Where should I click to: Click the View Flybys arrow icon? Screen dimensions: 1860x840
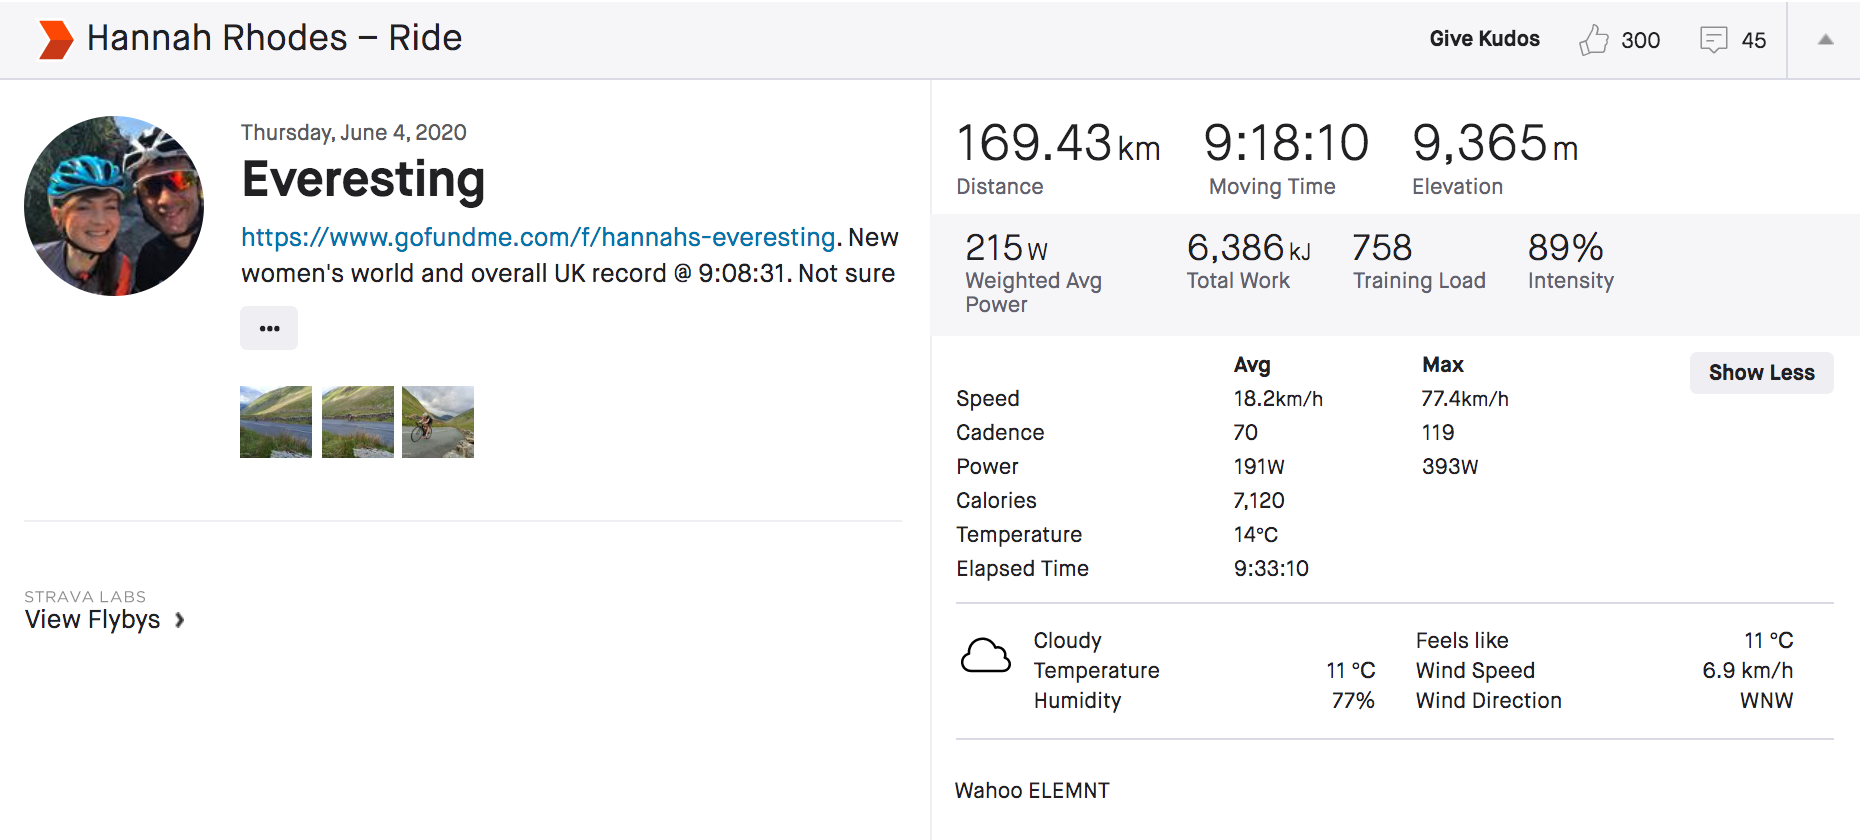pos(180,620)
